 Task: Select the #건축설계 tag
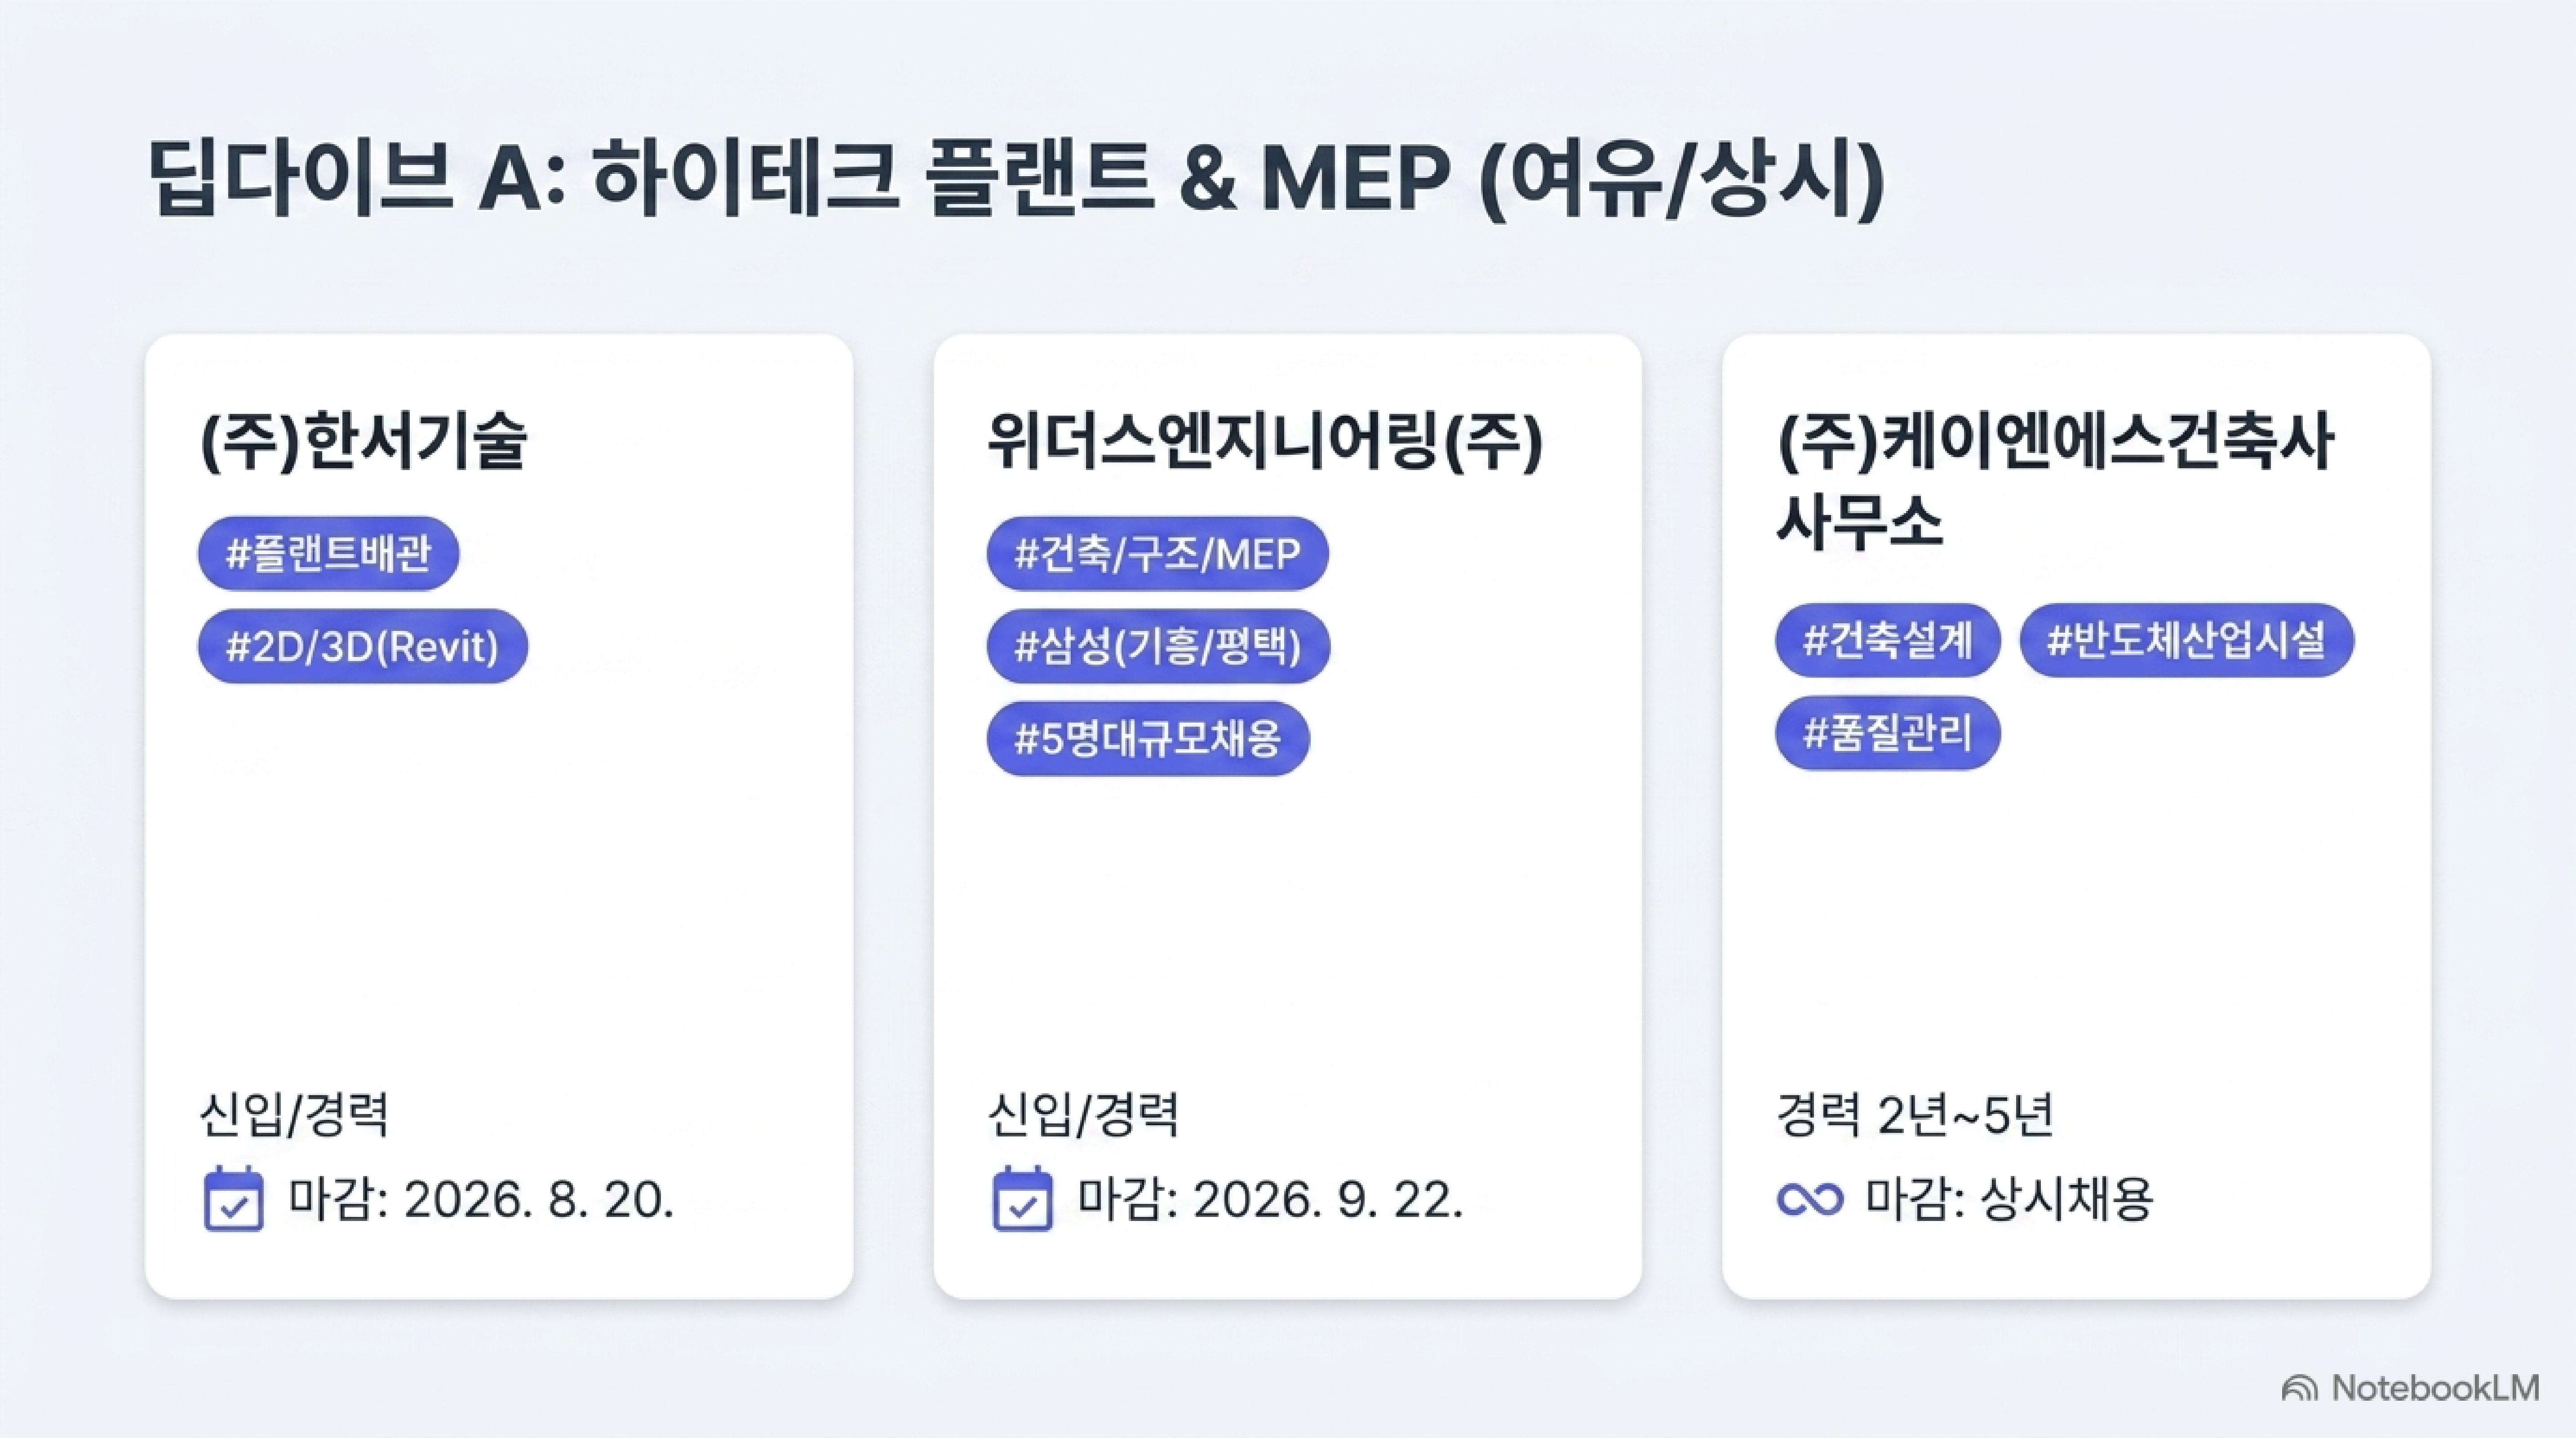click(1887, 640)
